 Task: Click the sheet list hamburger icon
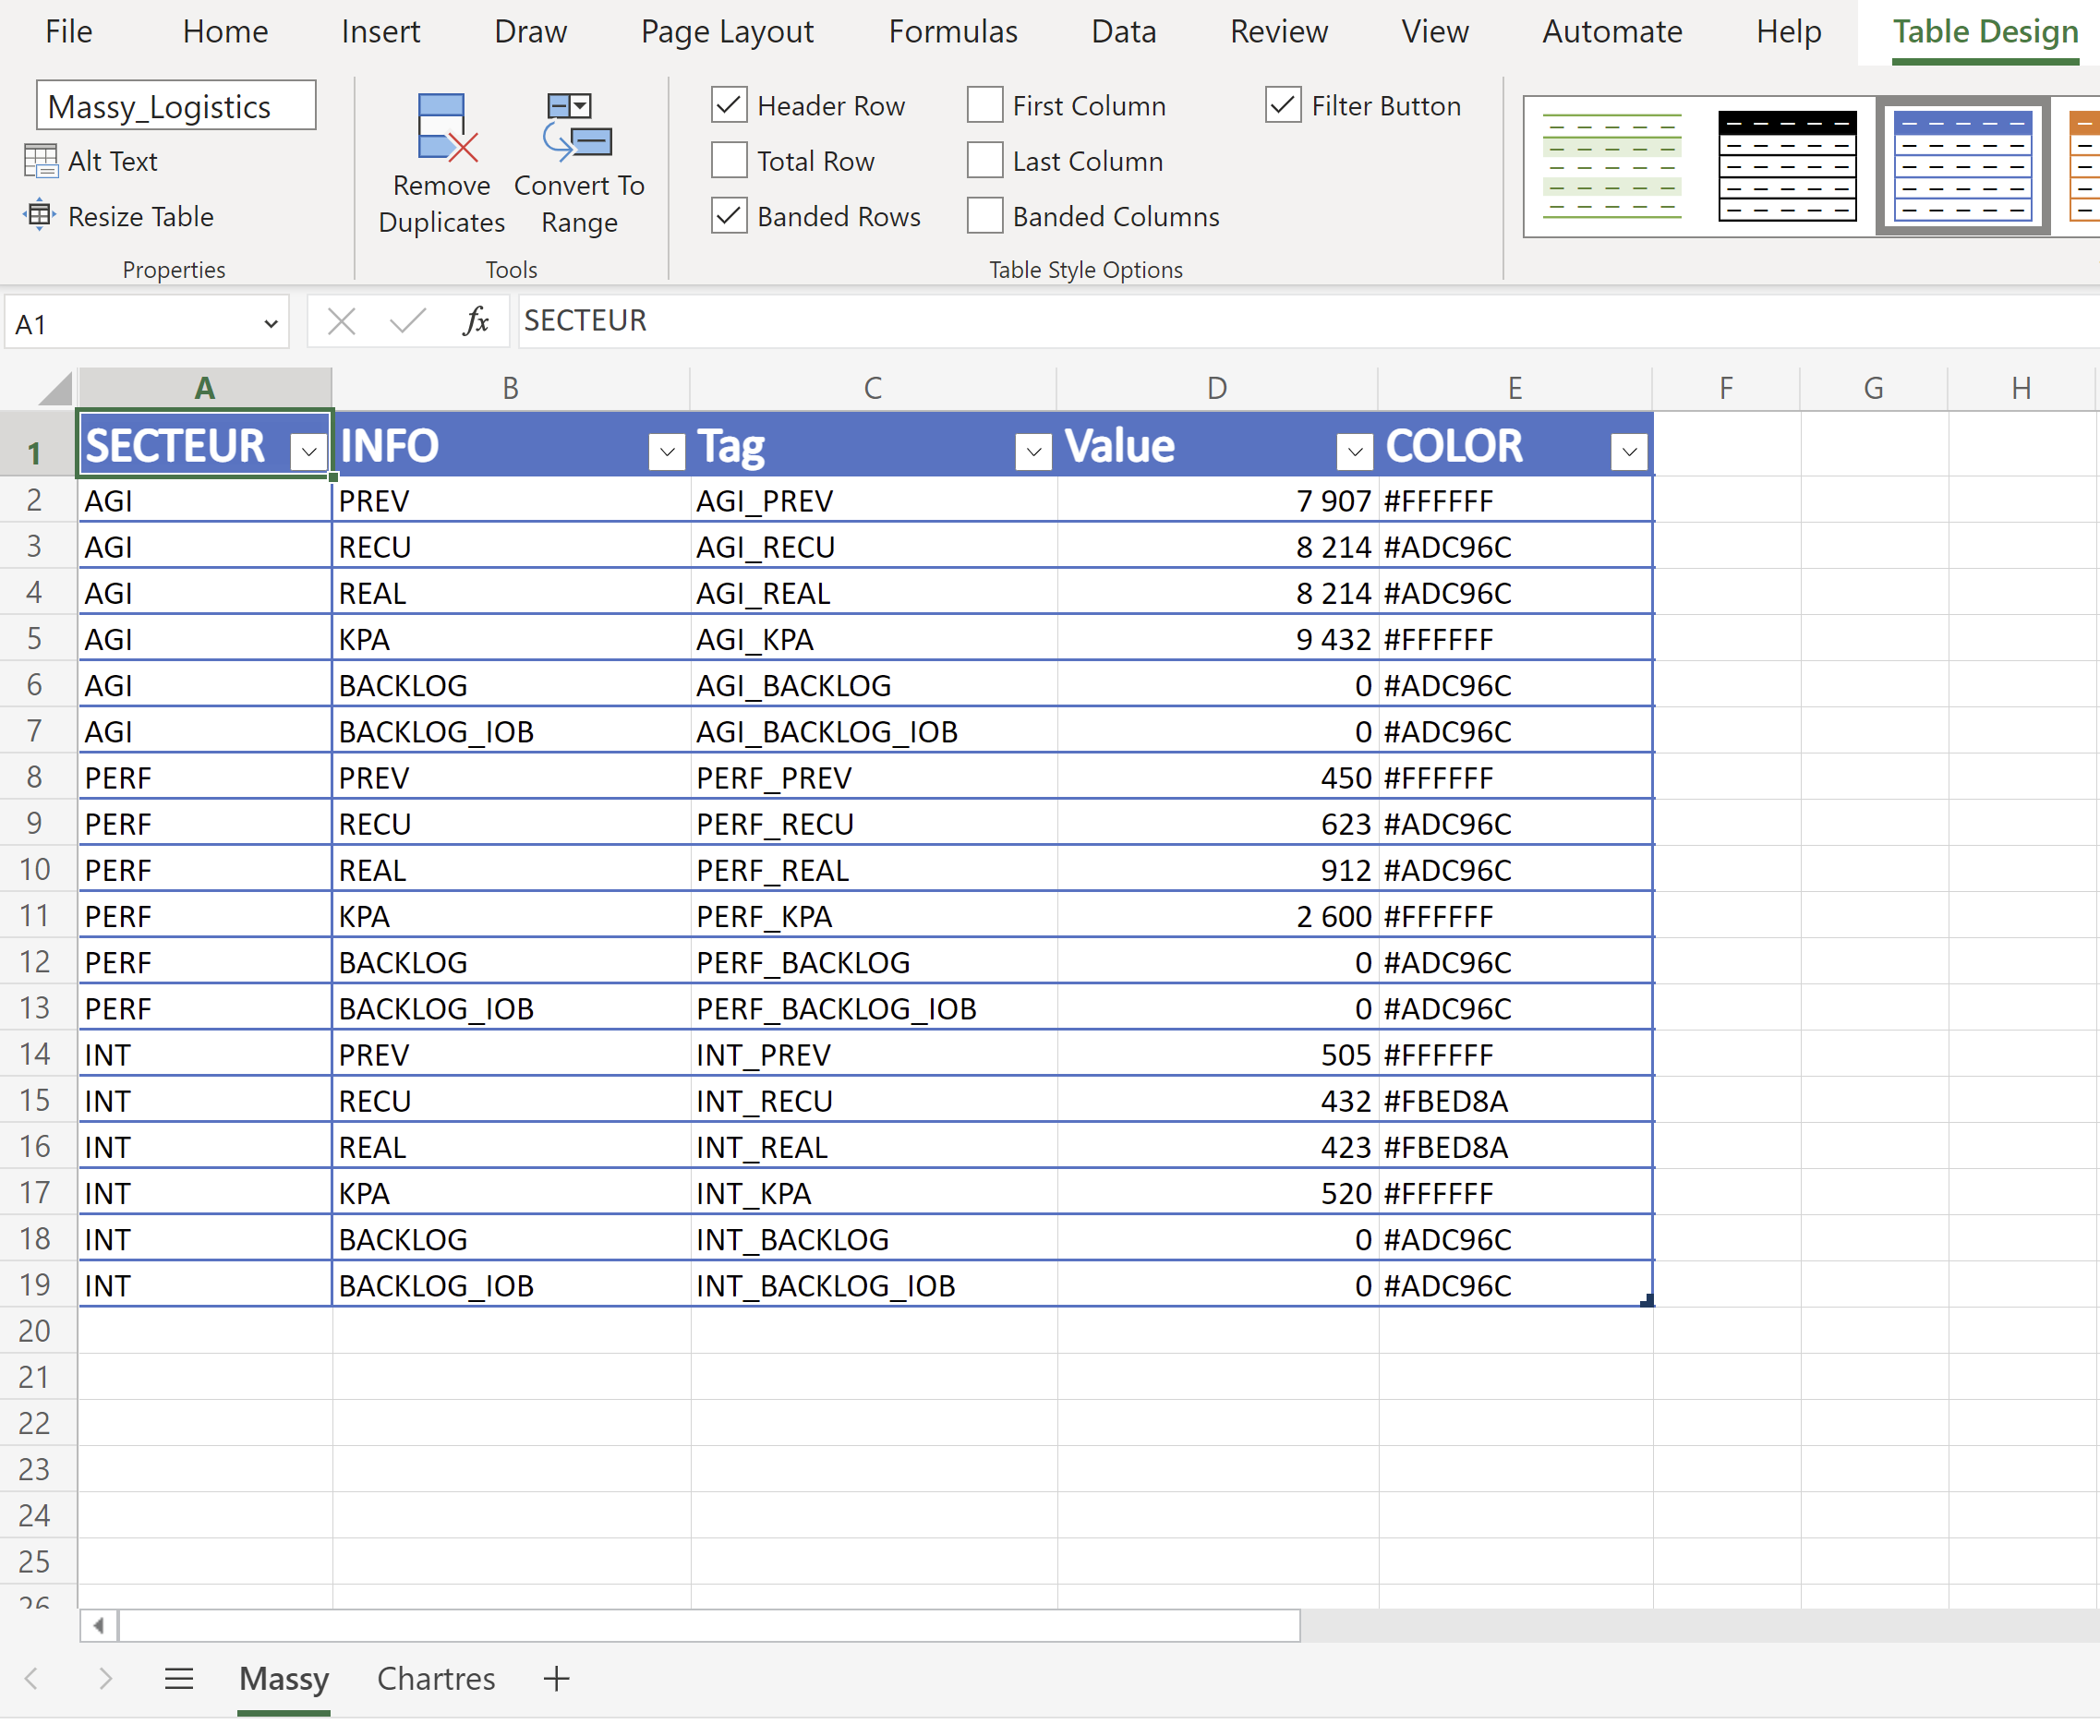pyautogui.click(x=179, y=1680)
